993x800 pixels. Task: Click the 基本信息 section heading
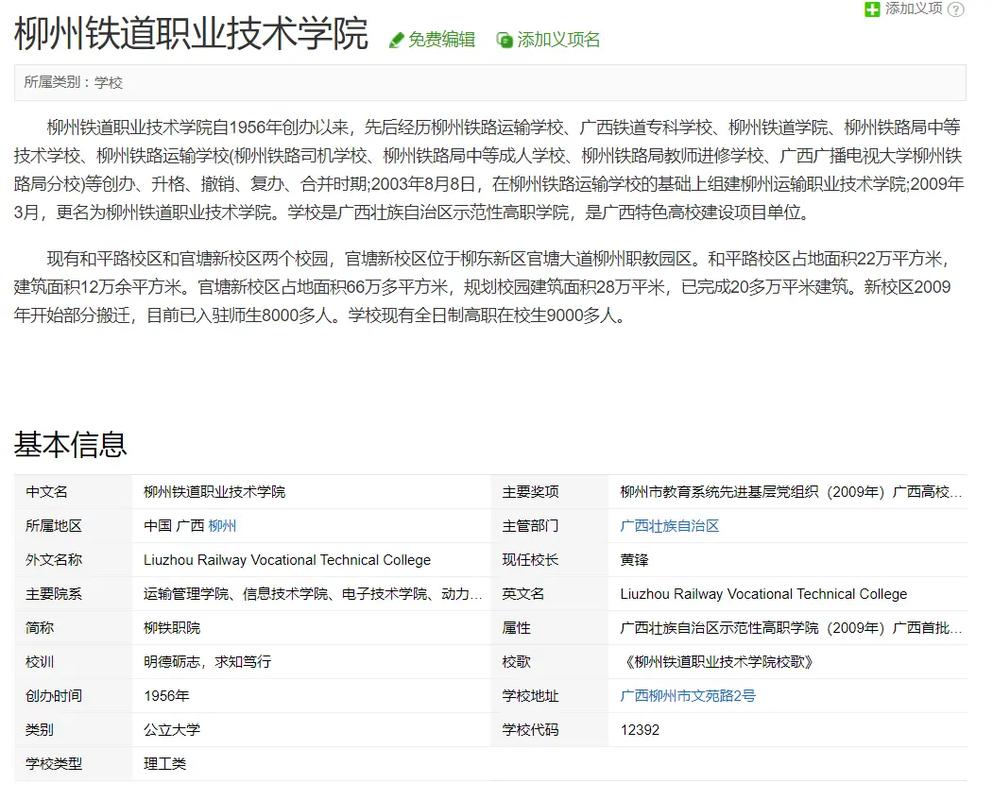(70, 444)
